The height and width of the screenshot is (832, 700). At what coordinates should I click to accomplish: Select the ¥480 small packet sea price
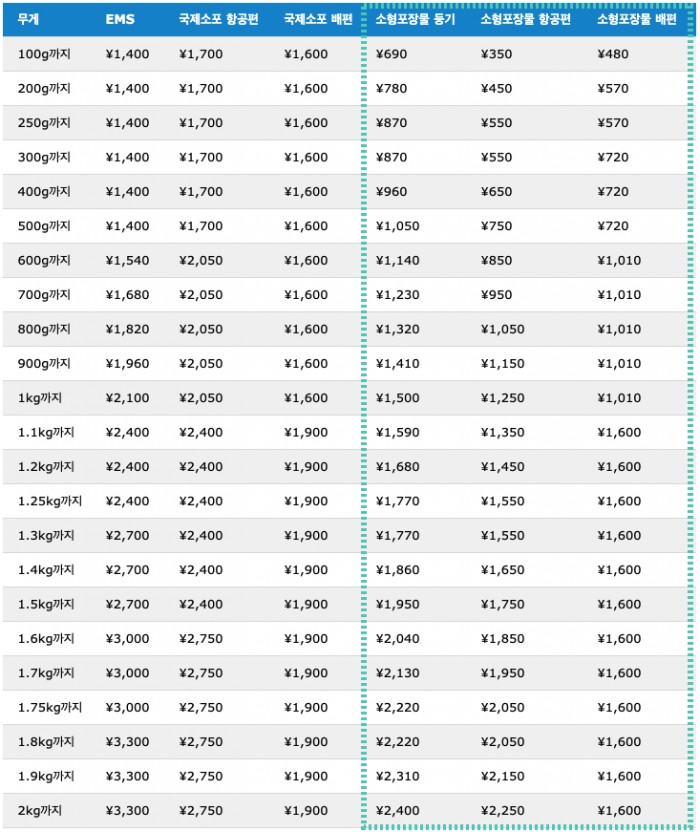coord(612,54)
